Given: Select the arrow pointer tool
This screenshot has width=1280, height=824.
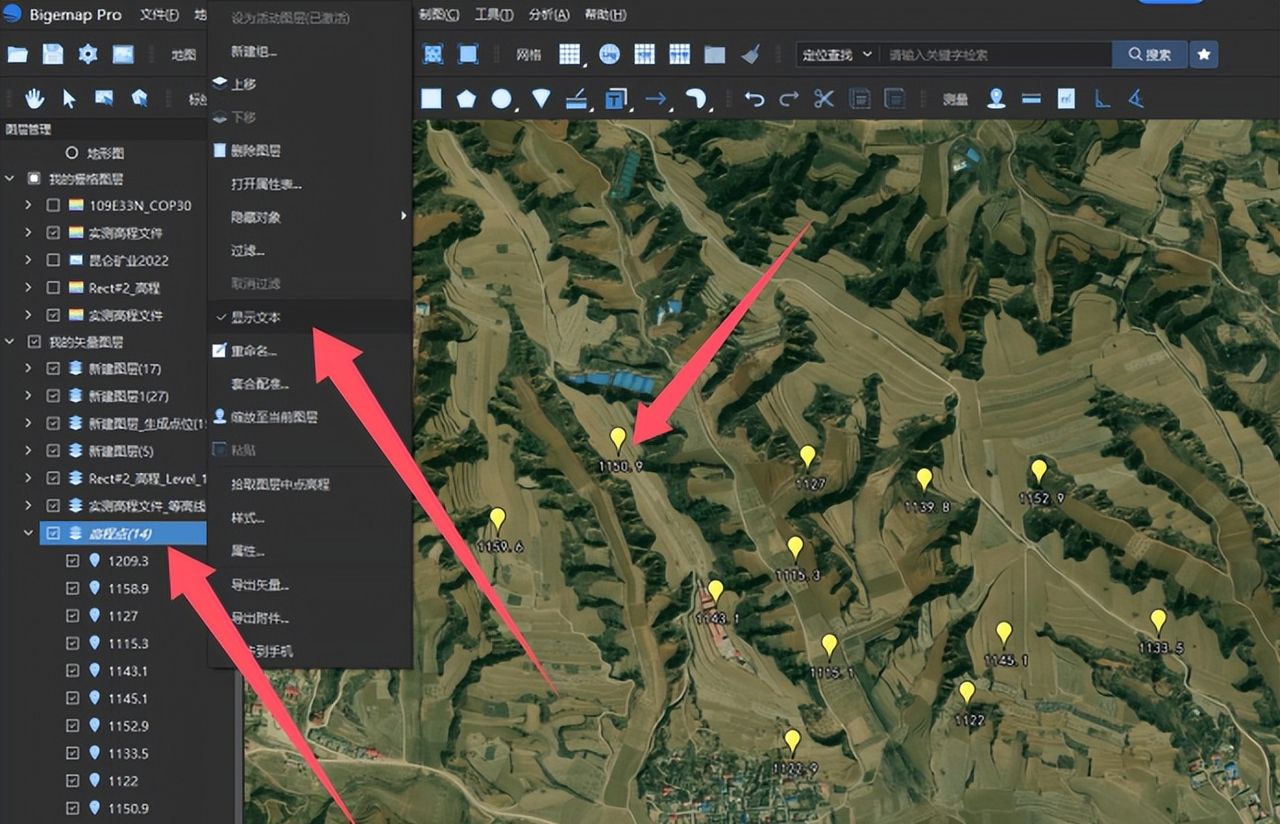Looking at the screenshot, I should coord(69,98).
